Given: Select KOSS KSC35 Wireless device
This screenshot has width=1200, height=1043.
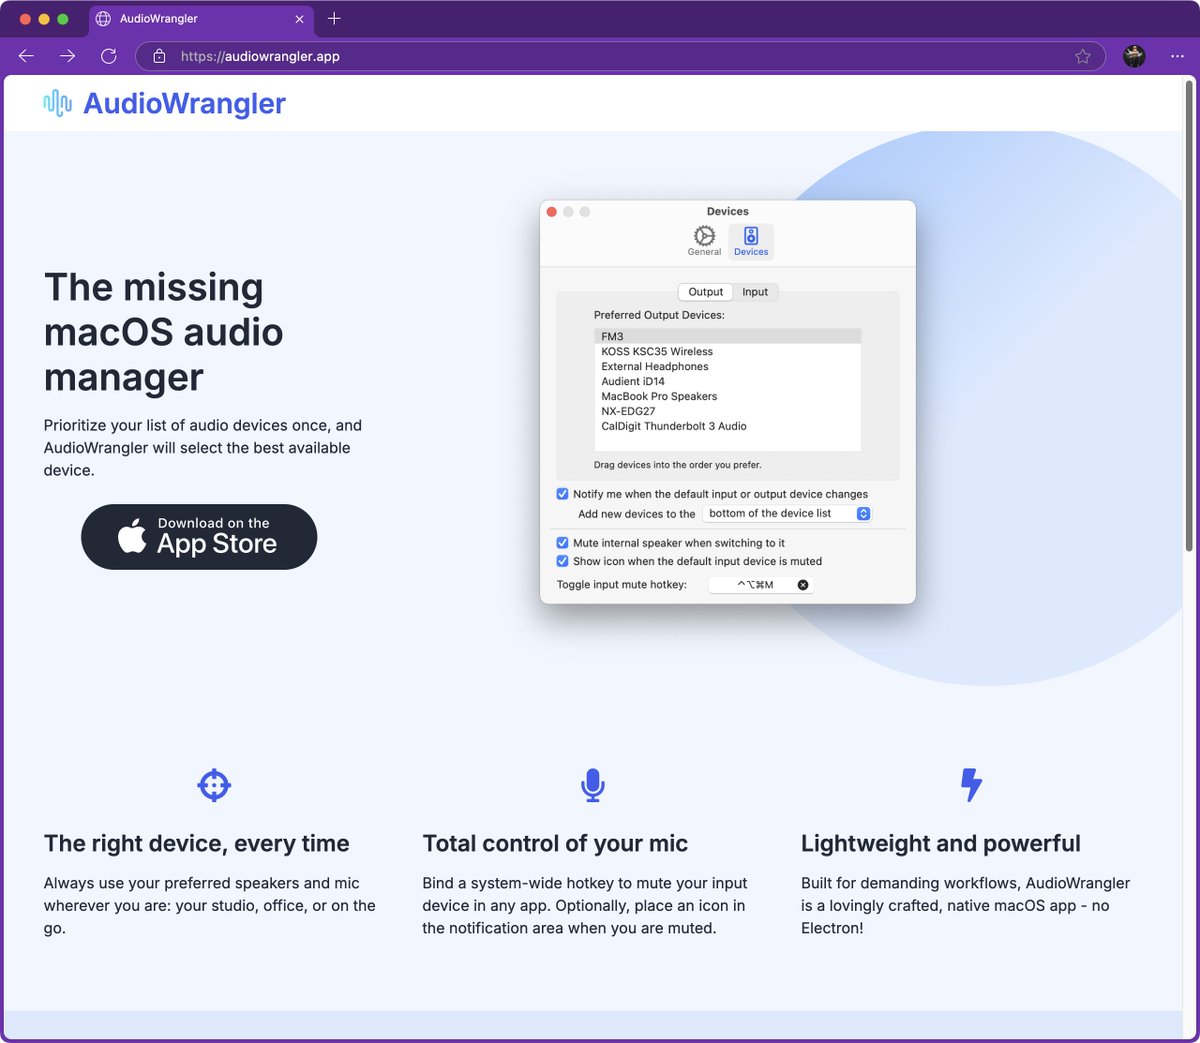Looking at the screenshot, I should coord(727,352).
